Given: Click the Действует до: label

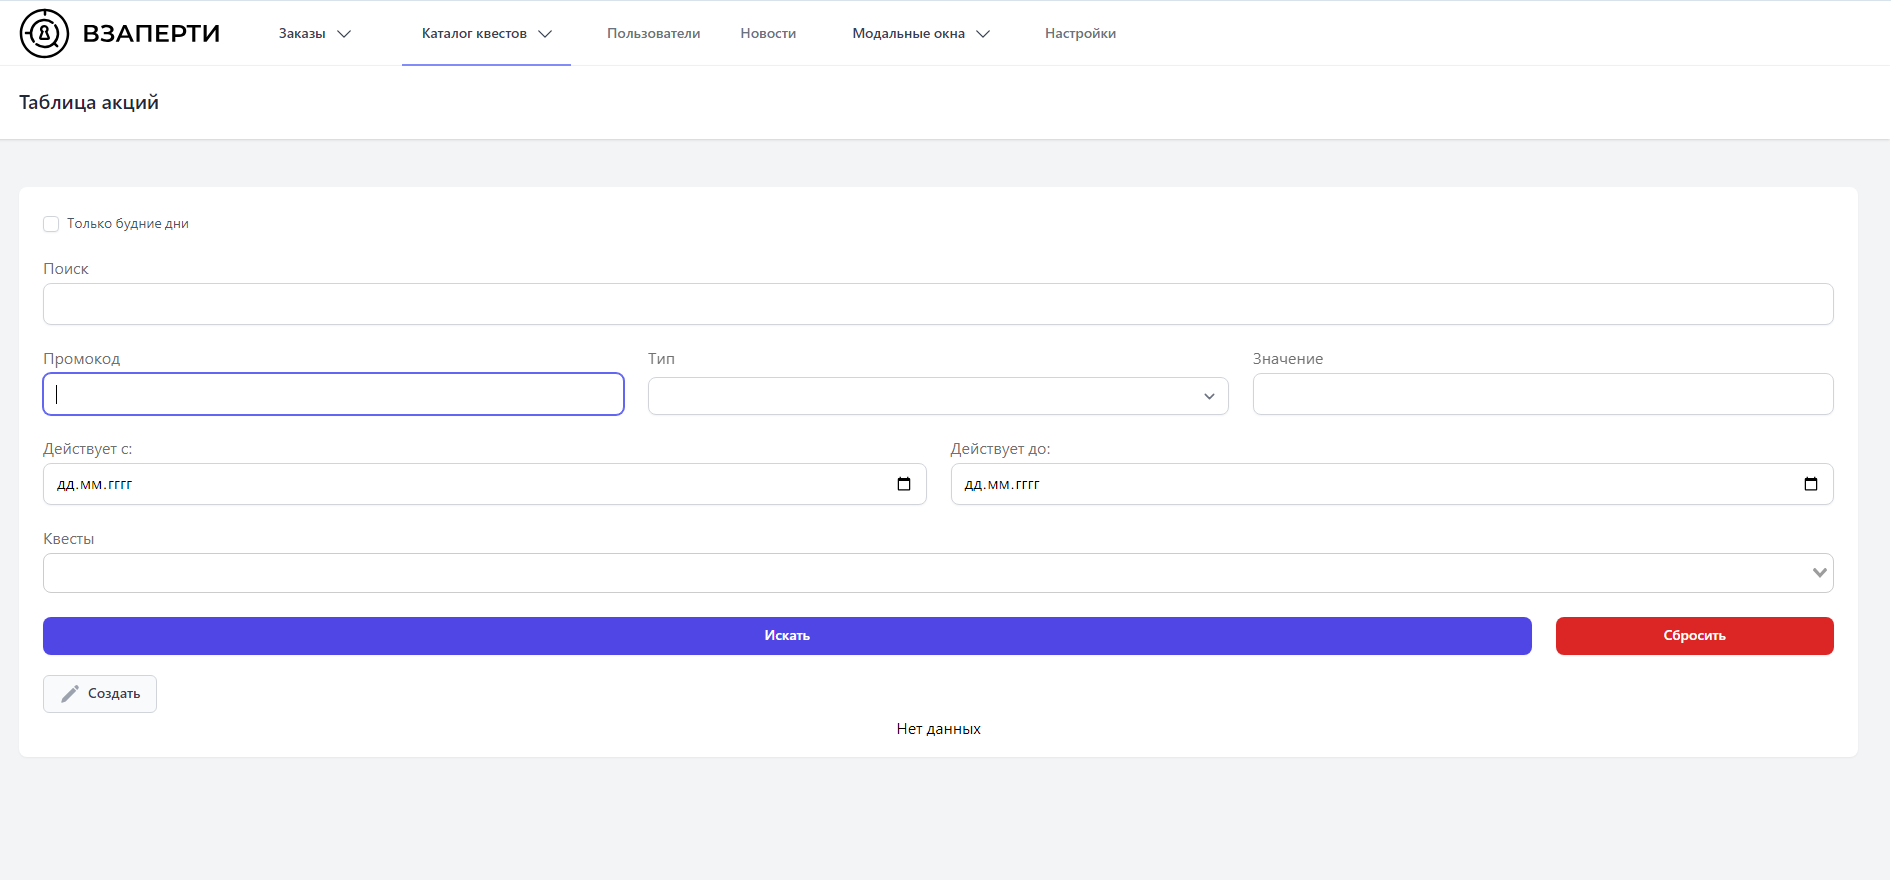Looking at the screenshot, I should coord(1001,449).
